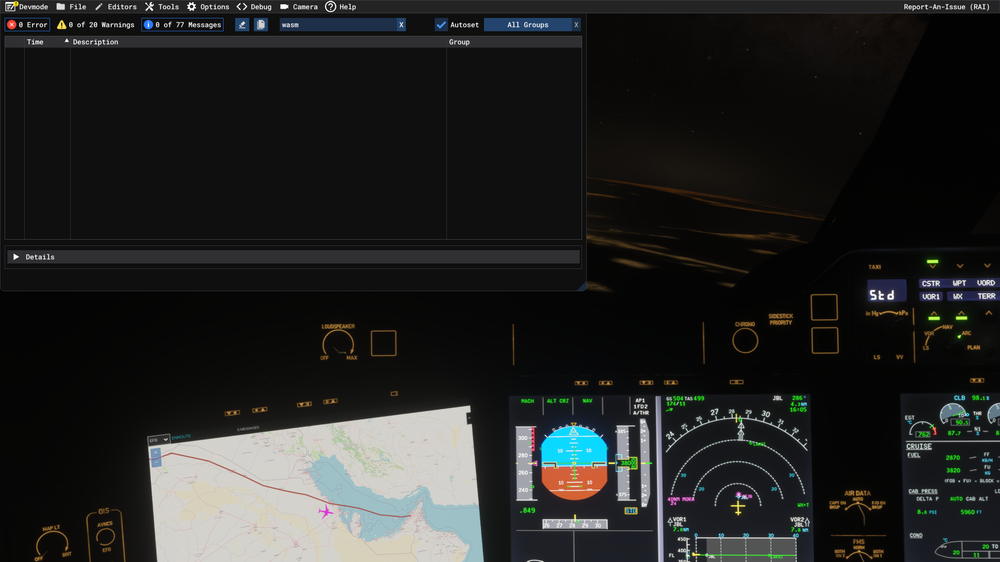This screenshot has height=562, width=1000.
Task: Toggle the Error filter button
Action: tap(27, 25)
